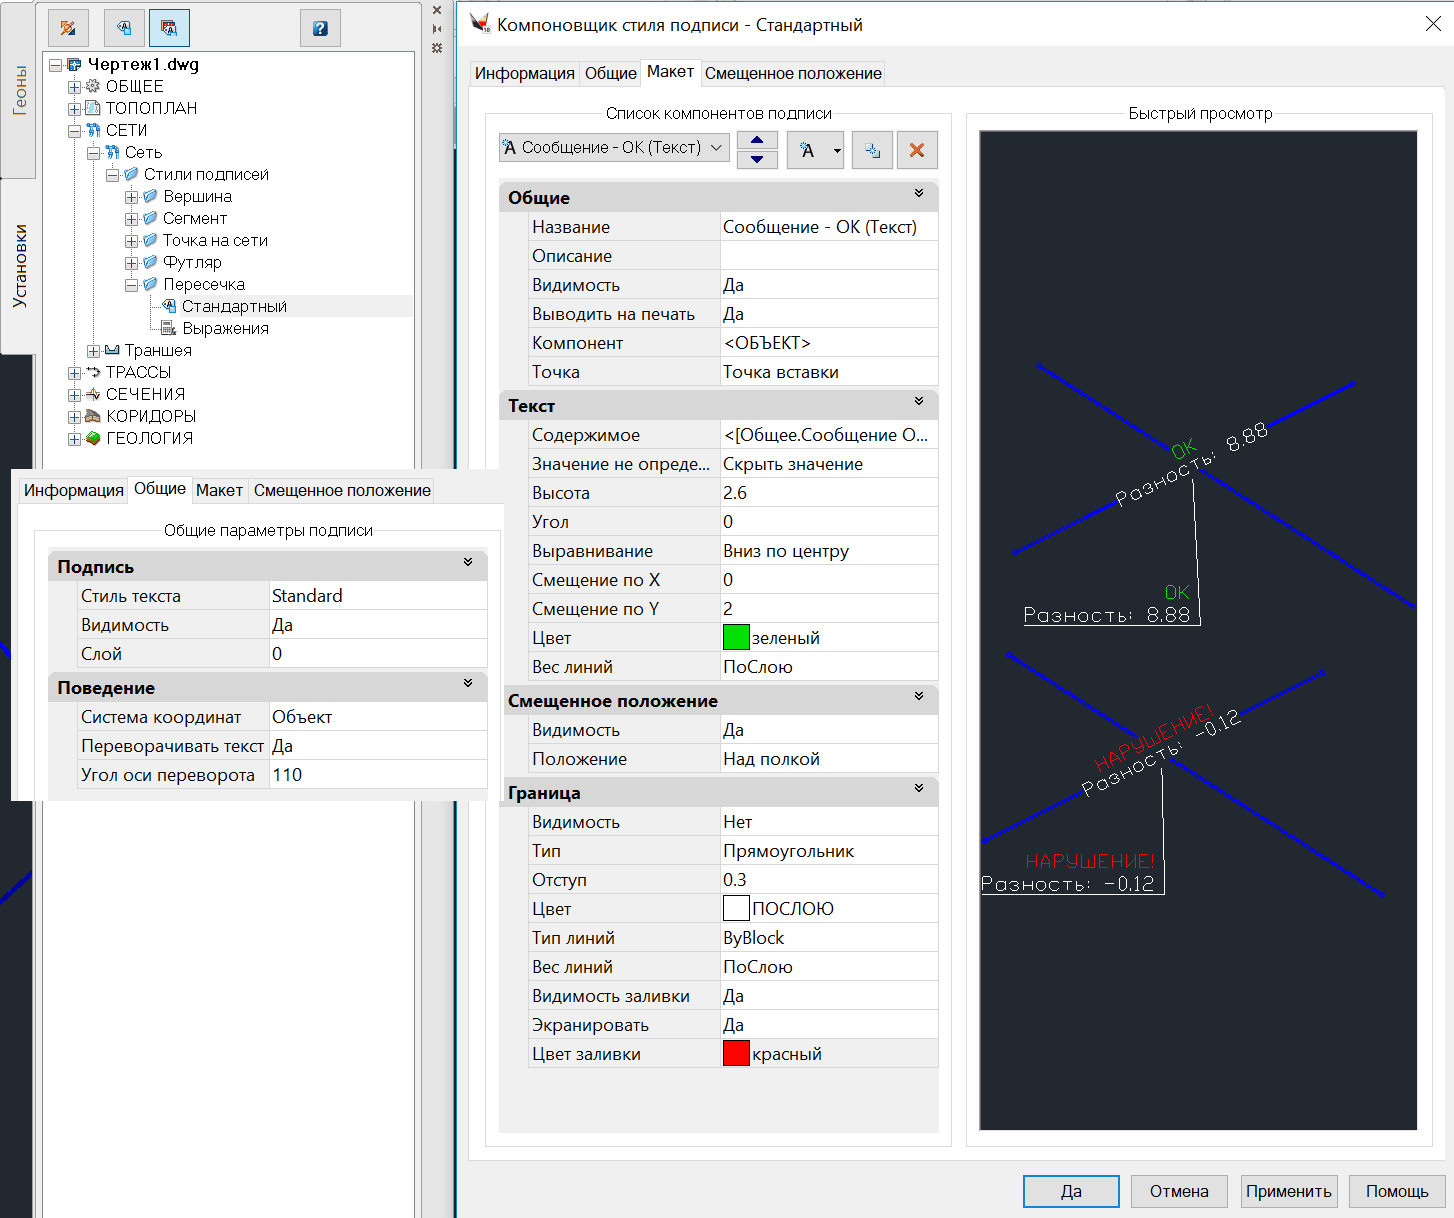Click the gear icon under the palette close X
1454x1218 pixels.
437,48
